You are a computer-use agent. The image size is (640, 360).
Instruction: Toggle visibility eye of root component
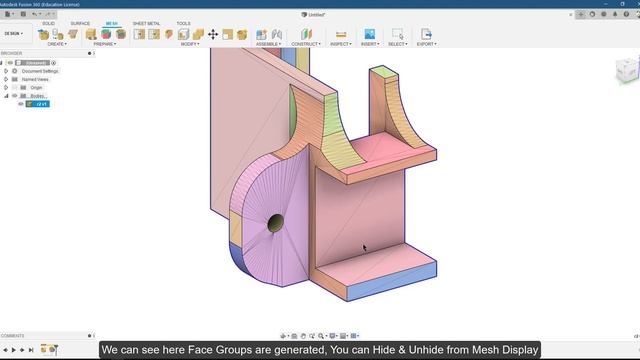(x=10, y=63)
